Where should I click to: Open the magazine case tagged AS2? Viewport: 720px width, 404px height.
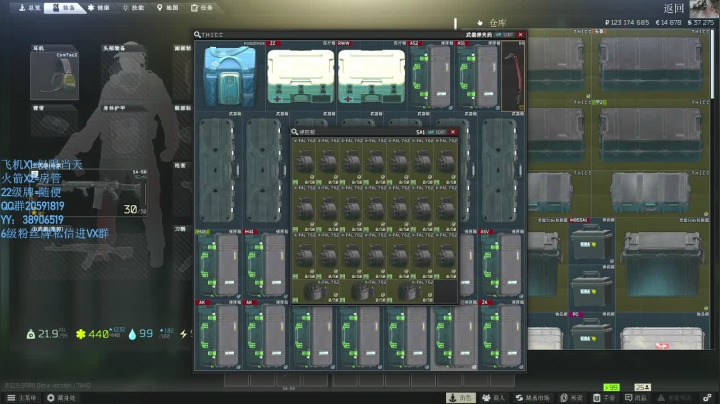430,75
